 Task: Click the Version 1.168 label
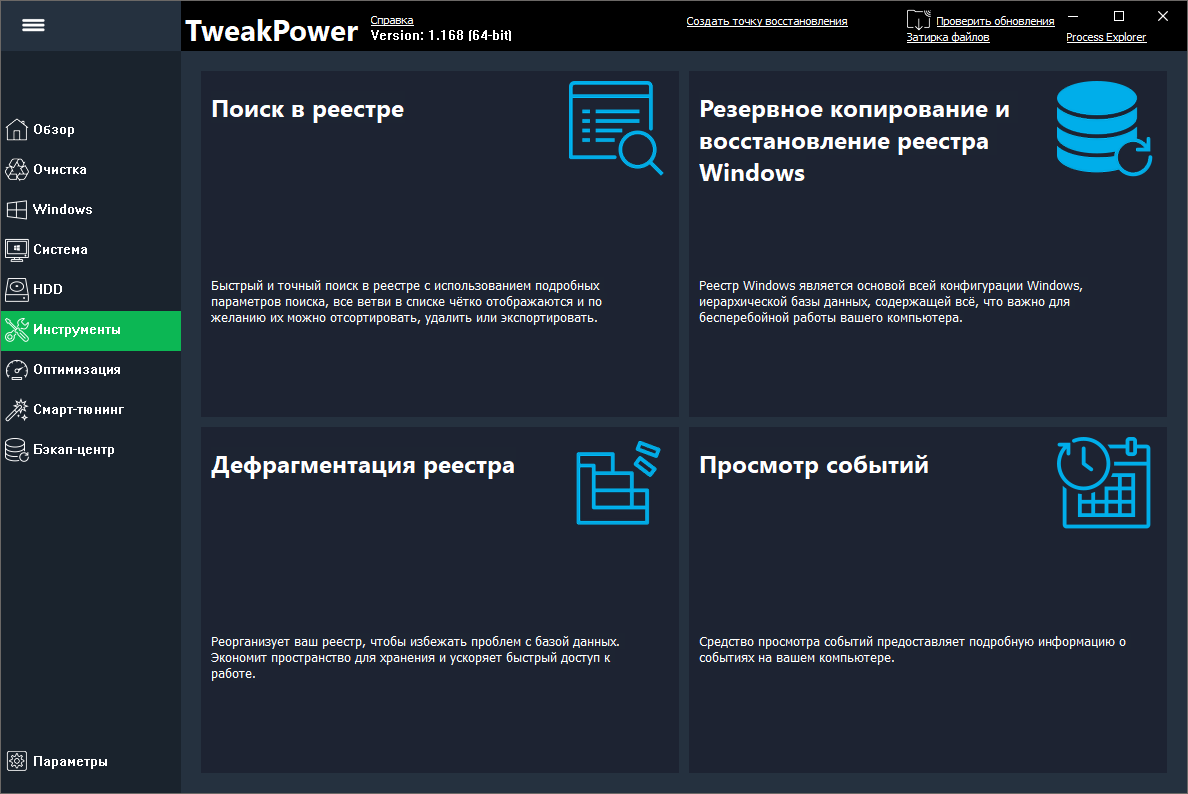point(441,36)
